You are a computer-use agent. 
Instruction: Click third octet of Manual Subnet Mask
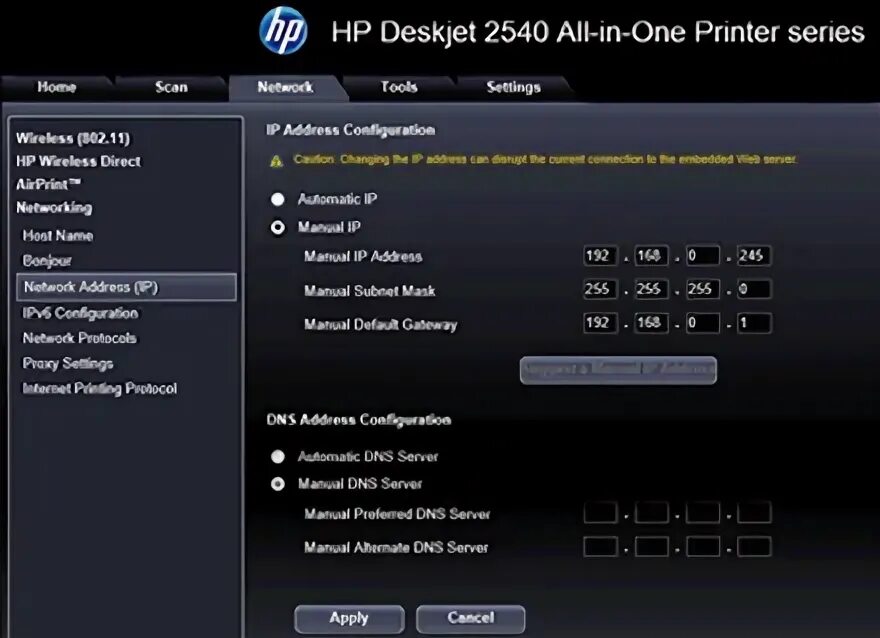pos(703,290)
